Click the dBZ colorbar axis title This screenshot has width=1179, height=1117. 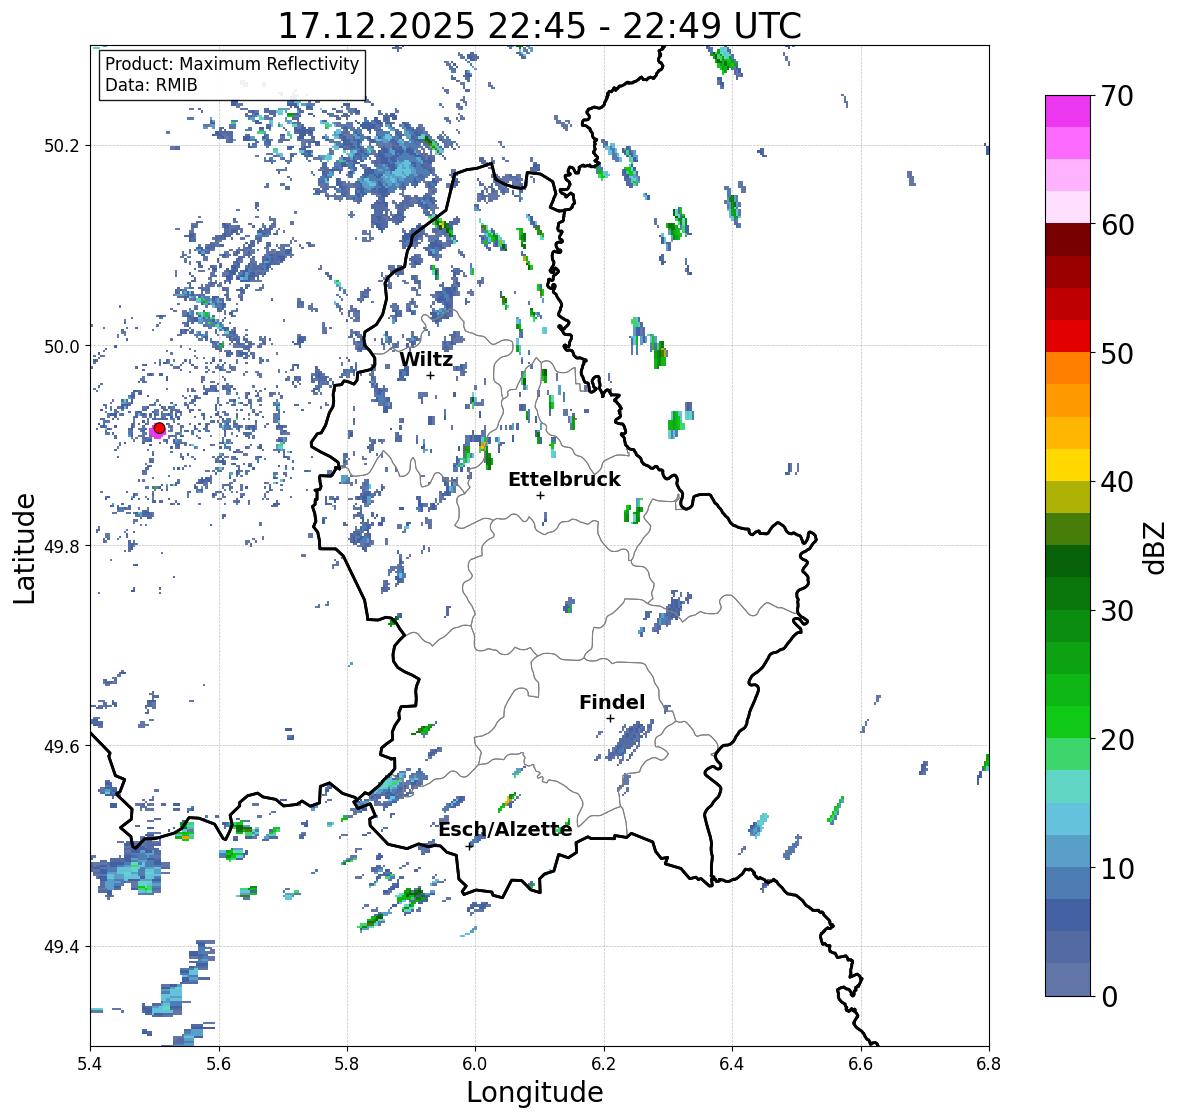1156,547
